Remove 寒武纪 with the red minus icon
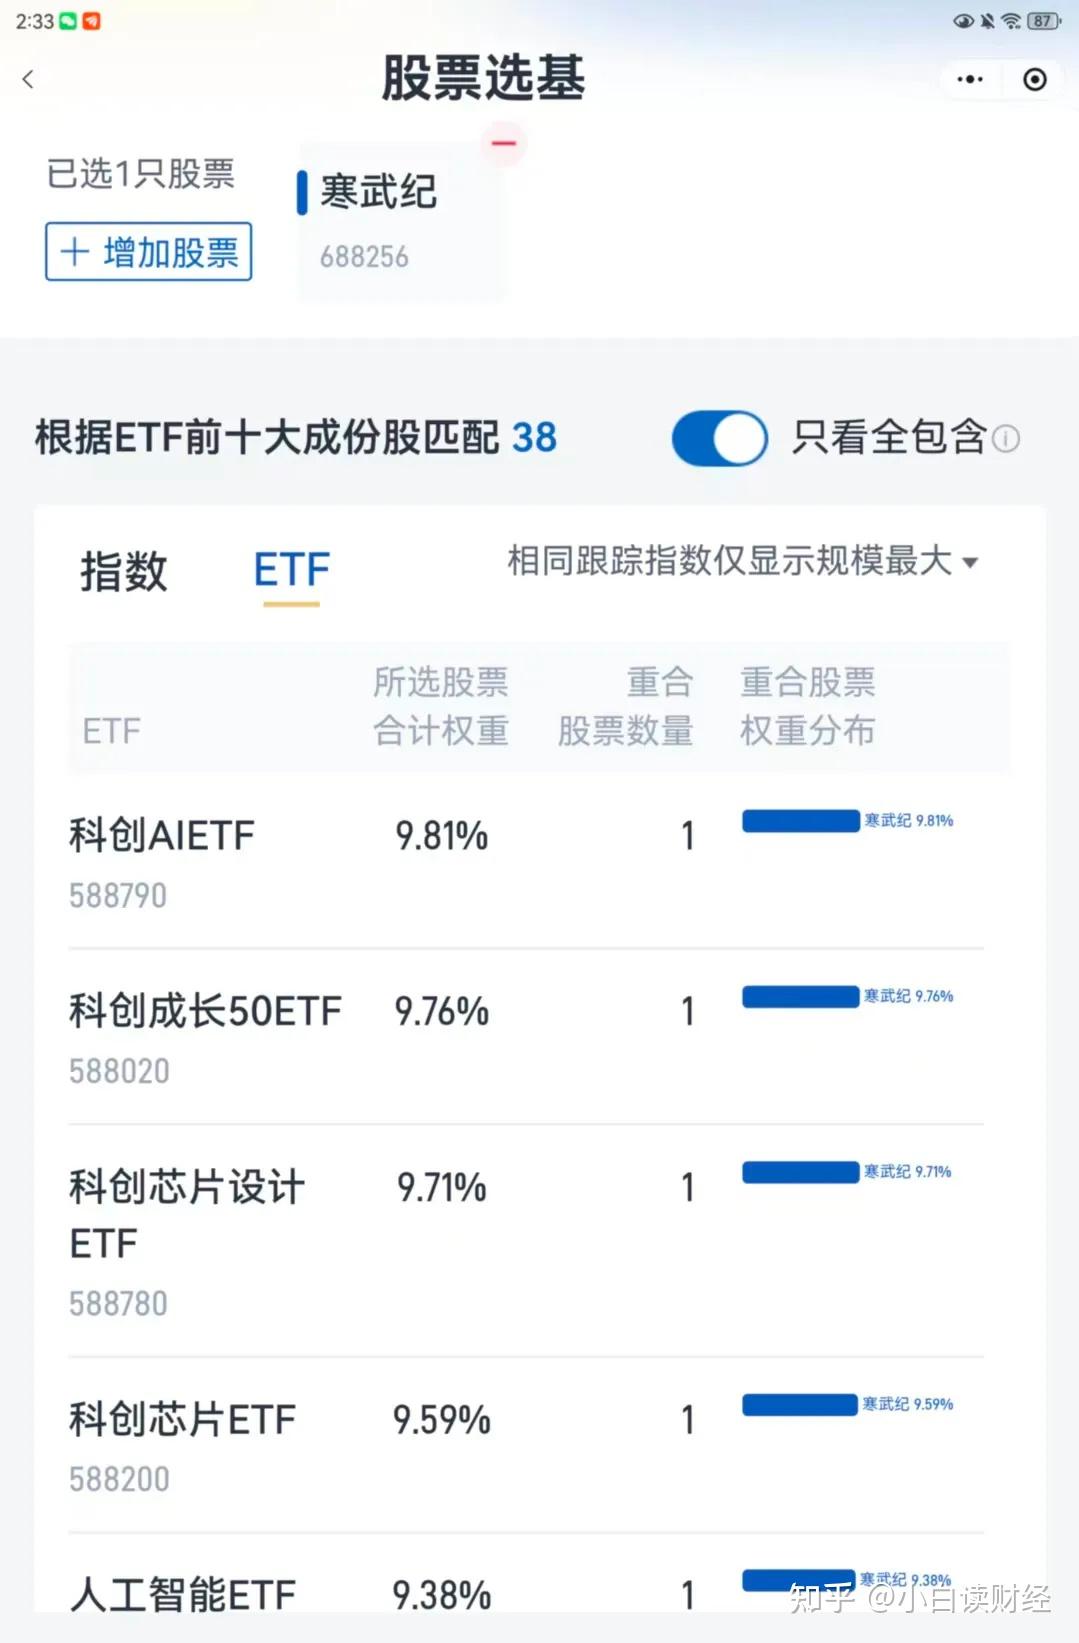The height and width of the screenshot is (1643, 1079). [504, 143]
